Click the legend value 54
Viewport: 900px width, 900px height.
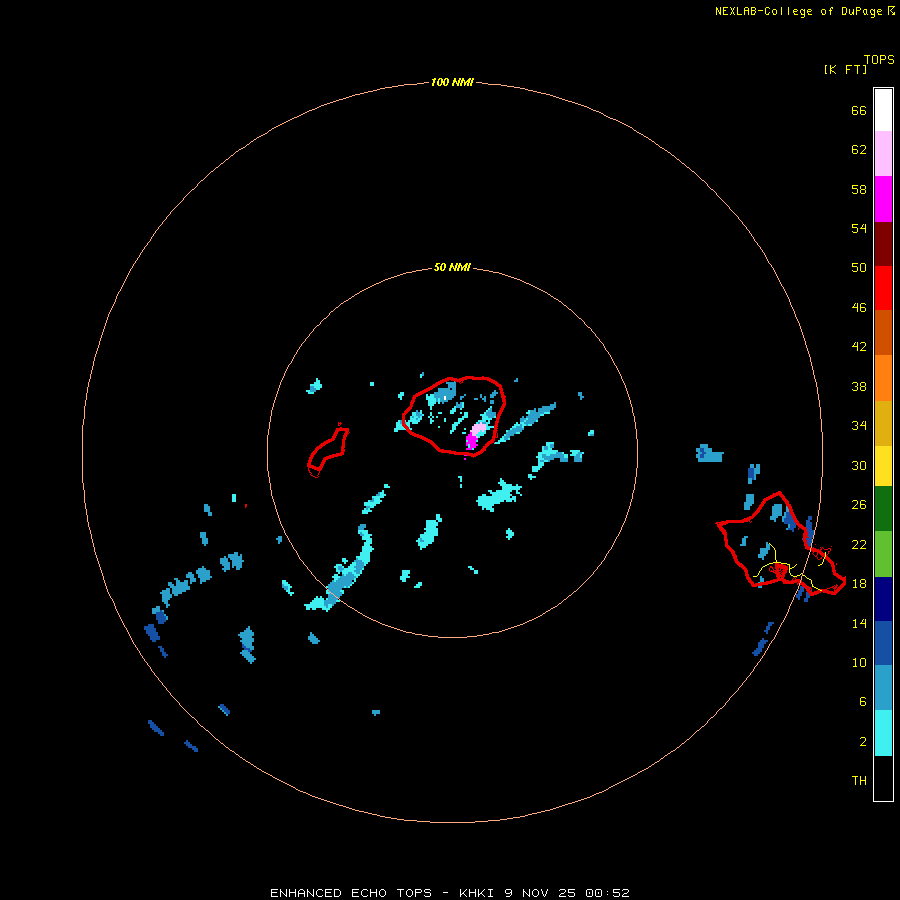(x=859, y=228)
